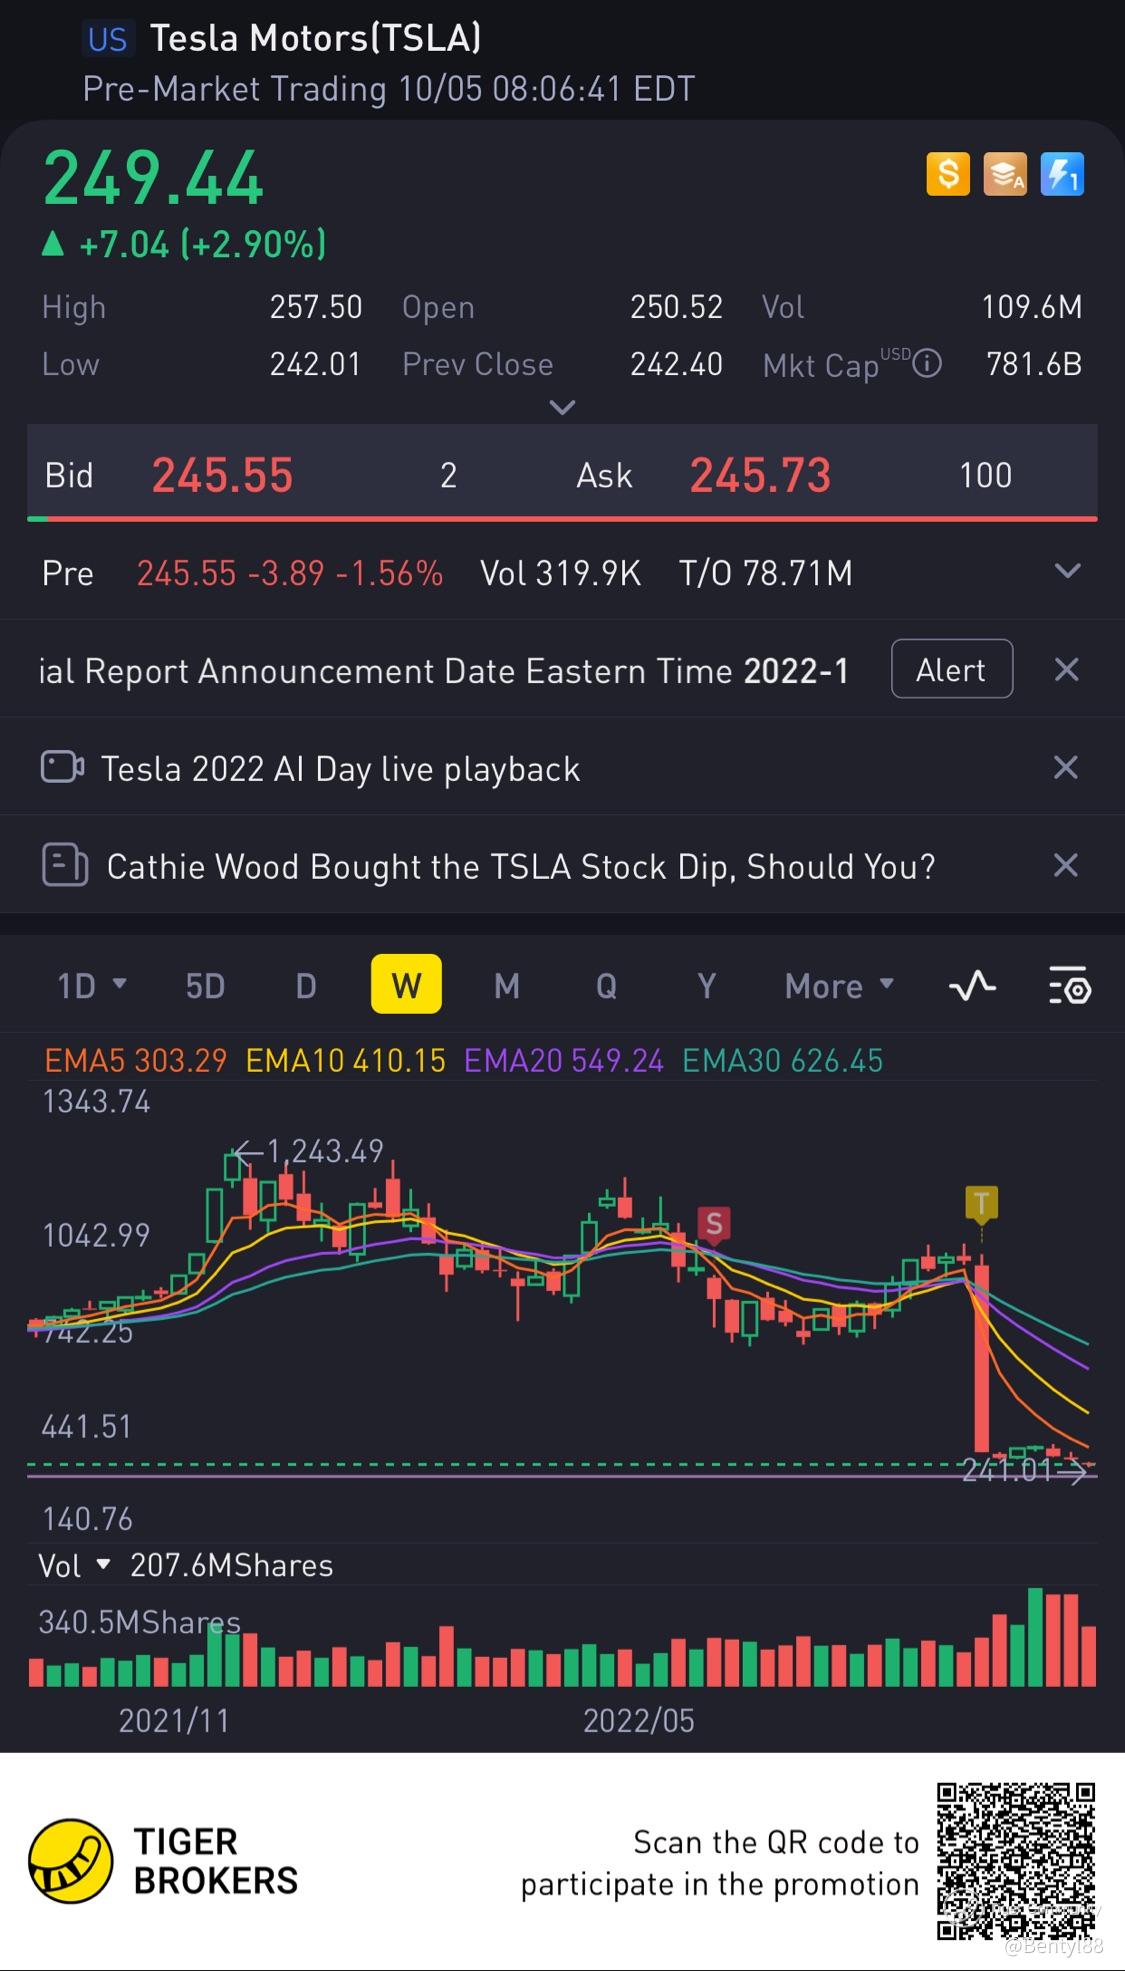Tap the US market tag
Screen dimensions: 1125x1971
[x=107, y=39]
